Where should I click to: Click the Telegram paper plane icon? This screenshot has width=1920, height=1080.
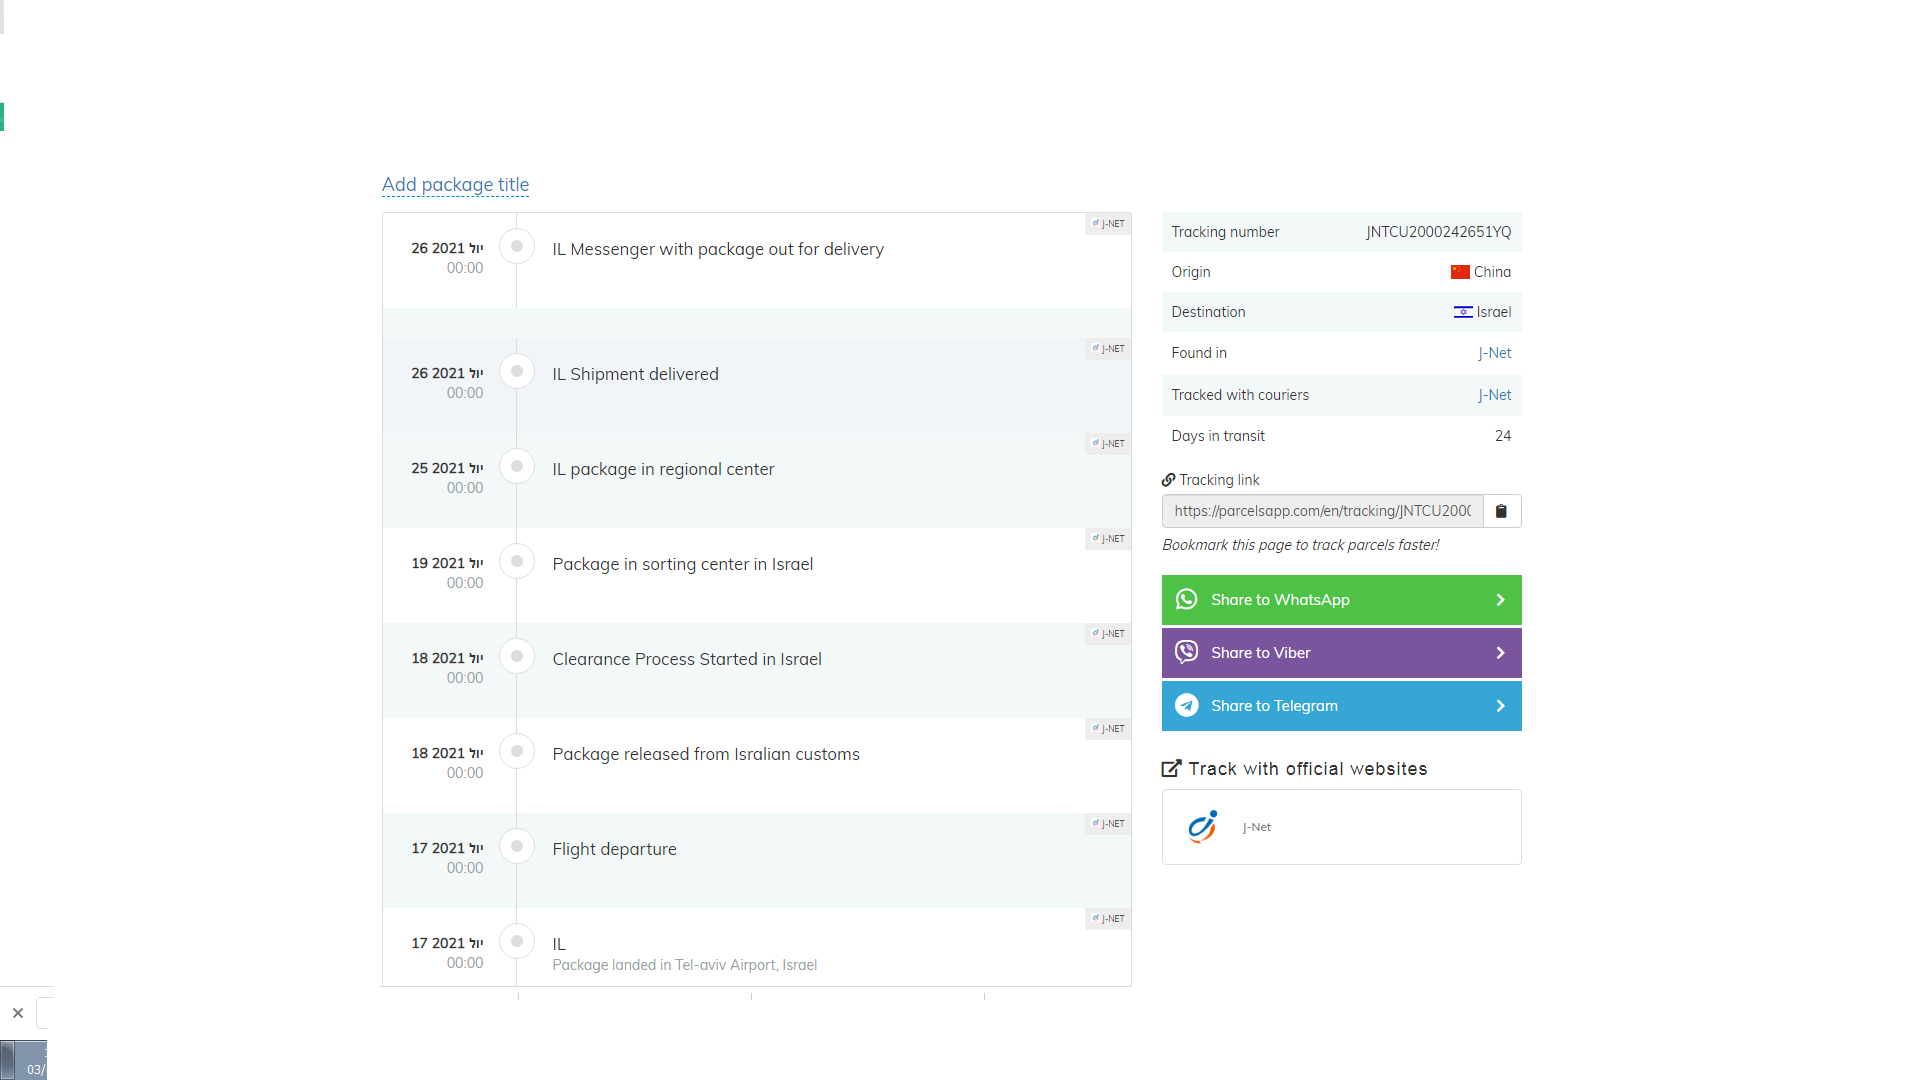coord(1186,705)
